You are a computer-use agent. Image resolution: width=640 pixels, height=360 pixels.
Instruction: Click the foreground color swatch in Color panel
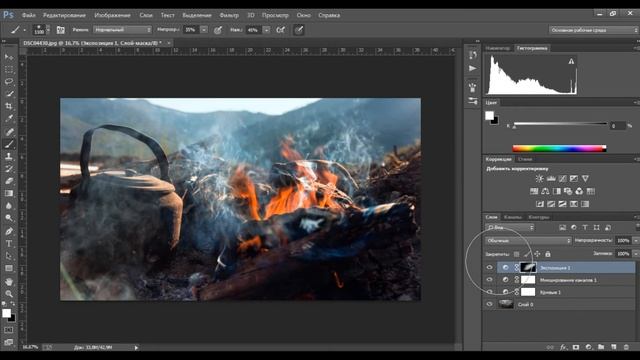pos(489,116)
